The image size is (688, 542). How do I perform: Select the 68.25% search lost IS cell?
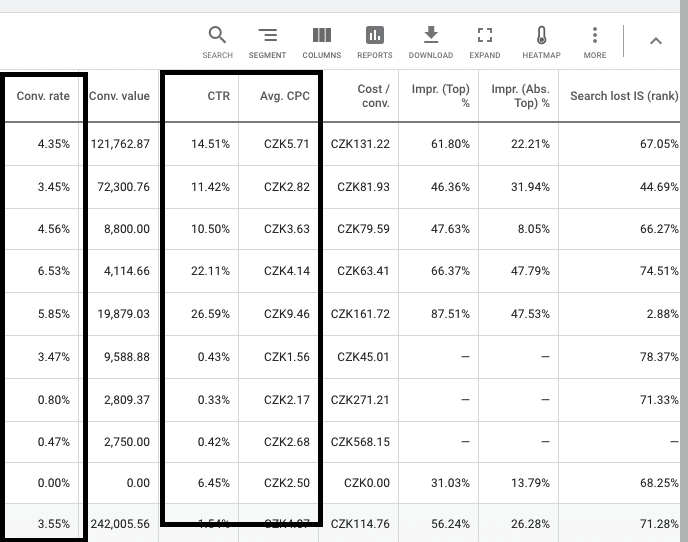point(659,483)
